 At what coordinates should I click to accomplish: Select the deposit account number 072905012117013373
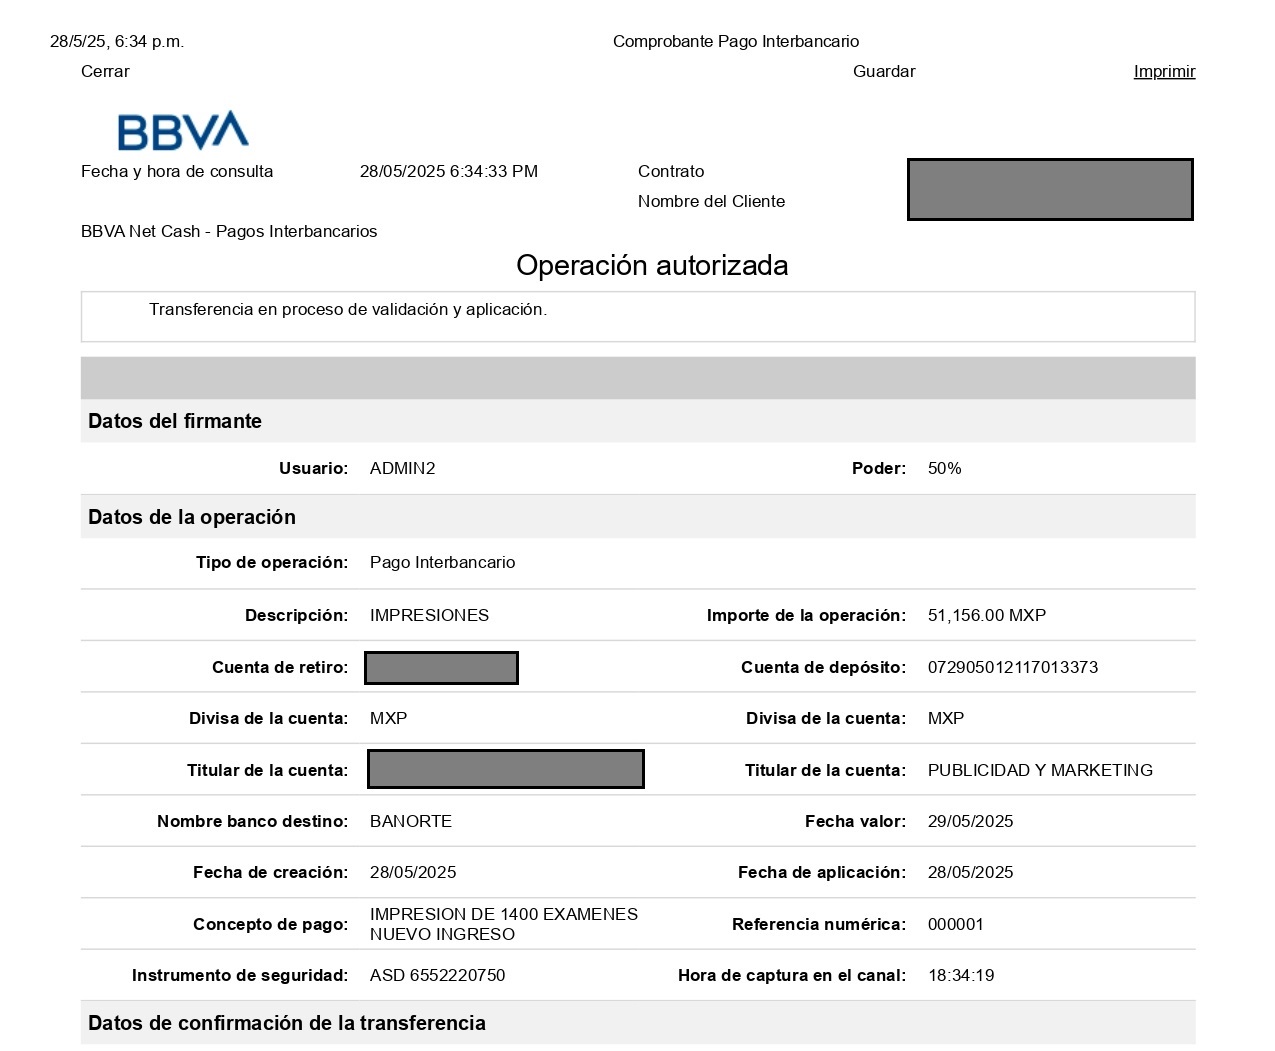point(1012,667)
